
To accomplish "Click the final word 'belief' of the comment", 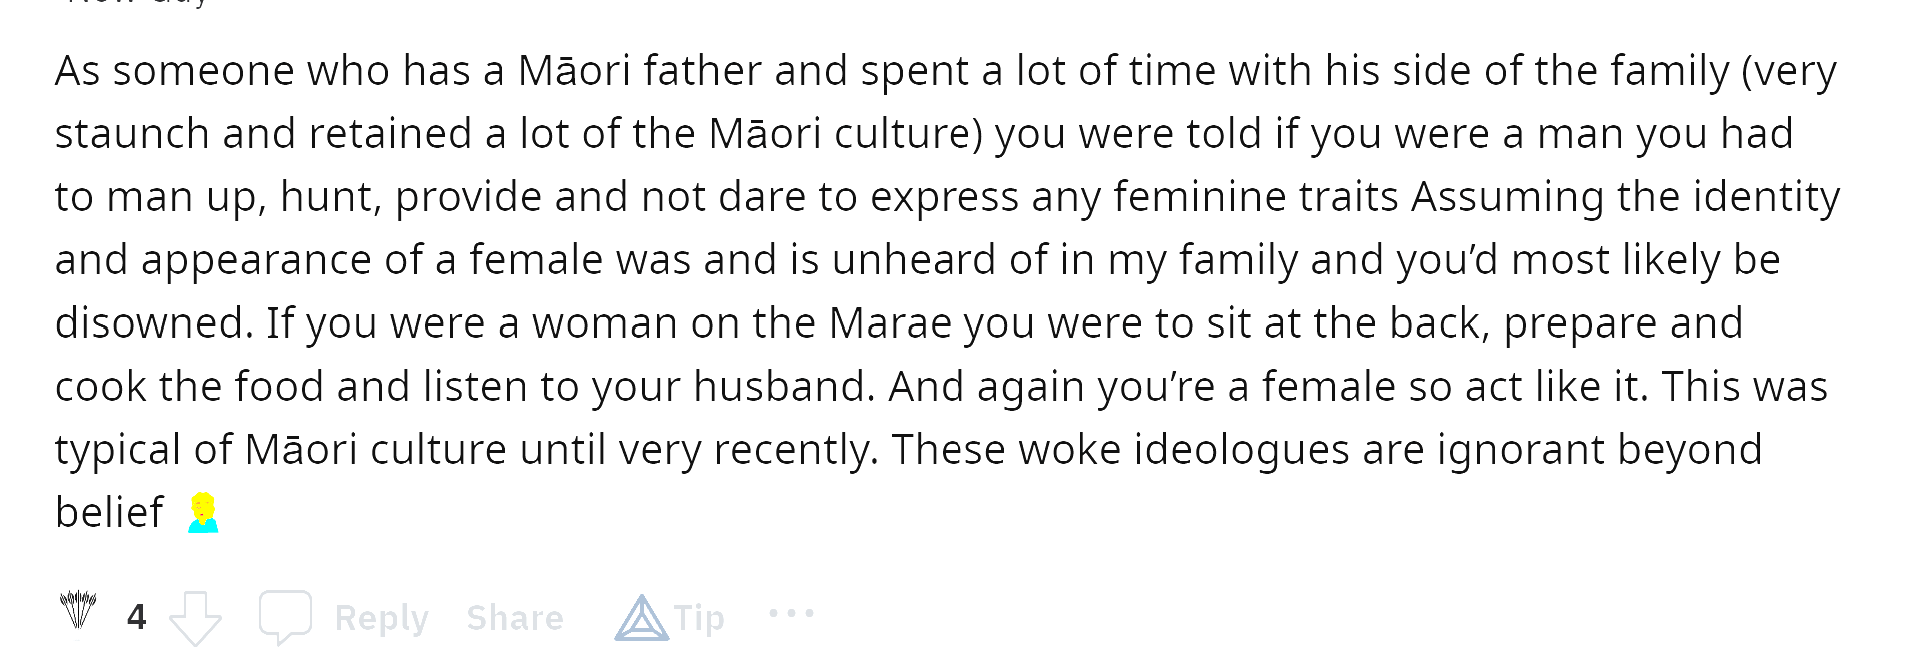I will coord(109,512).
